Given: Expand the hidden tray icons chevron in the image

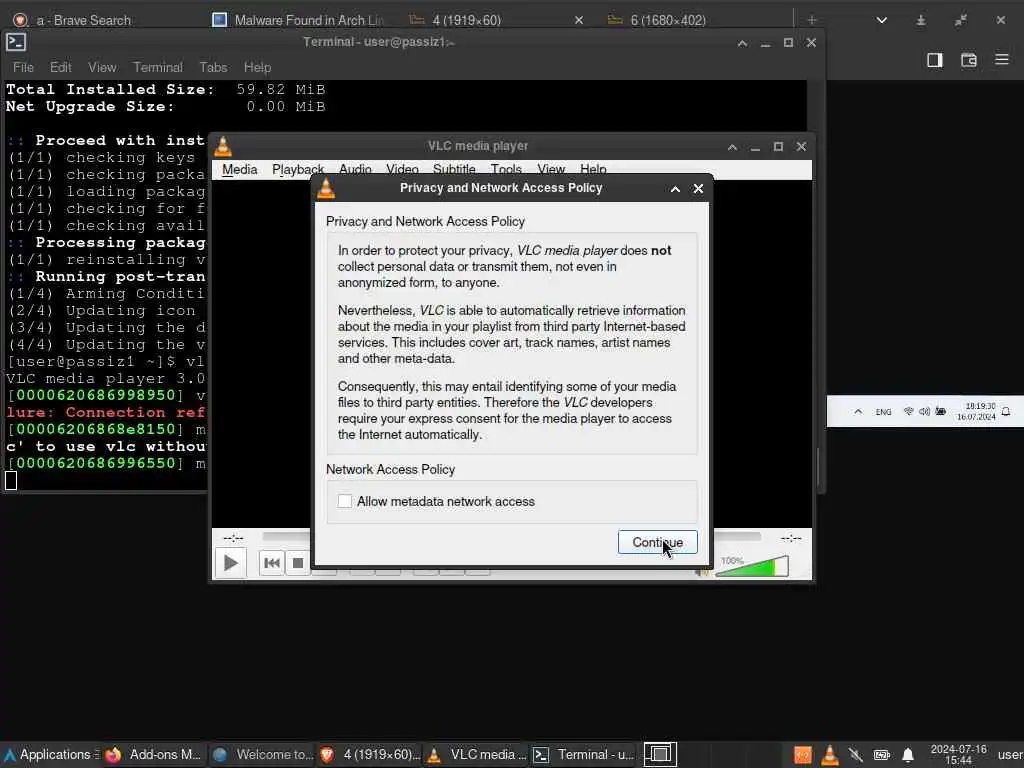Looking at the screenshot, I should click(x=858, y=411).
